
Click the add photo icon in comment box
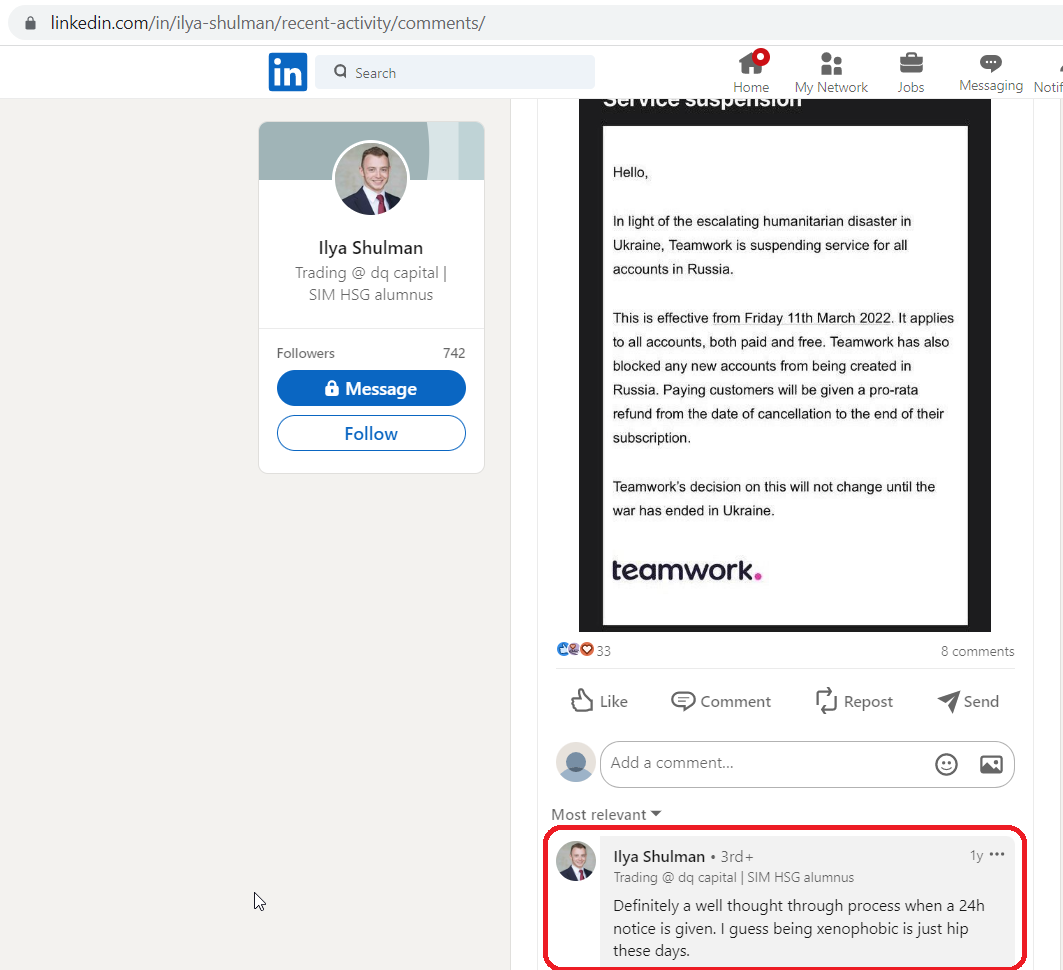pyautogui.click(x=991, y=765)
